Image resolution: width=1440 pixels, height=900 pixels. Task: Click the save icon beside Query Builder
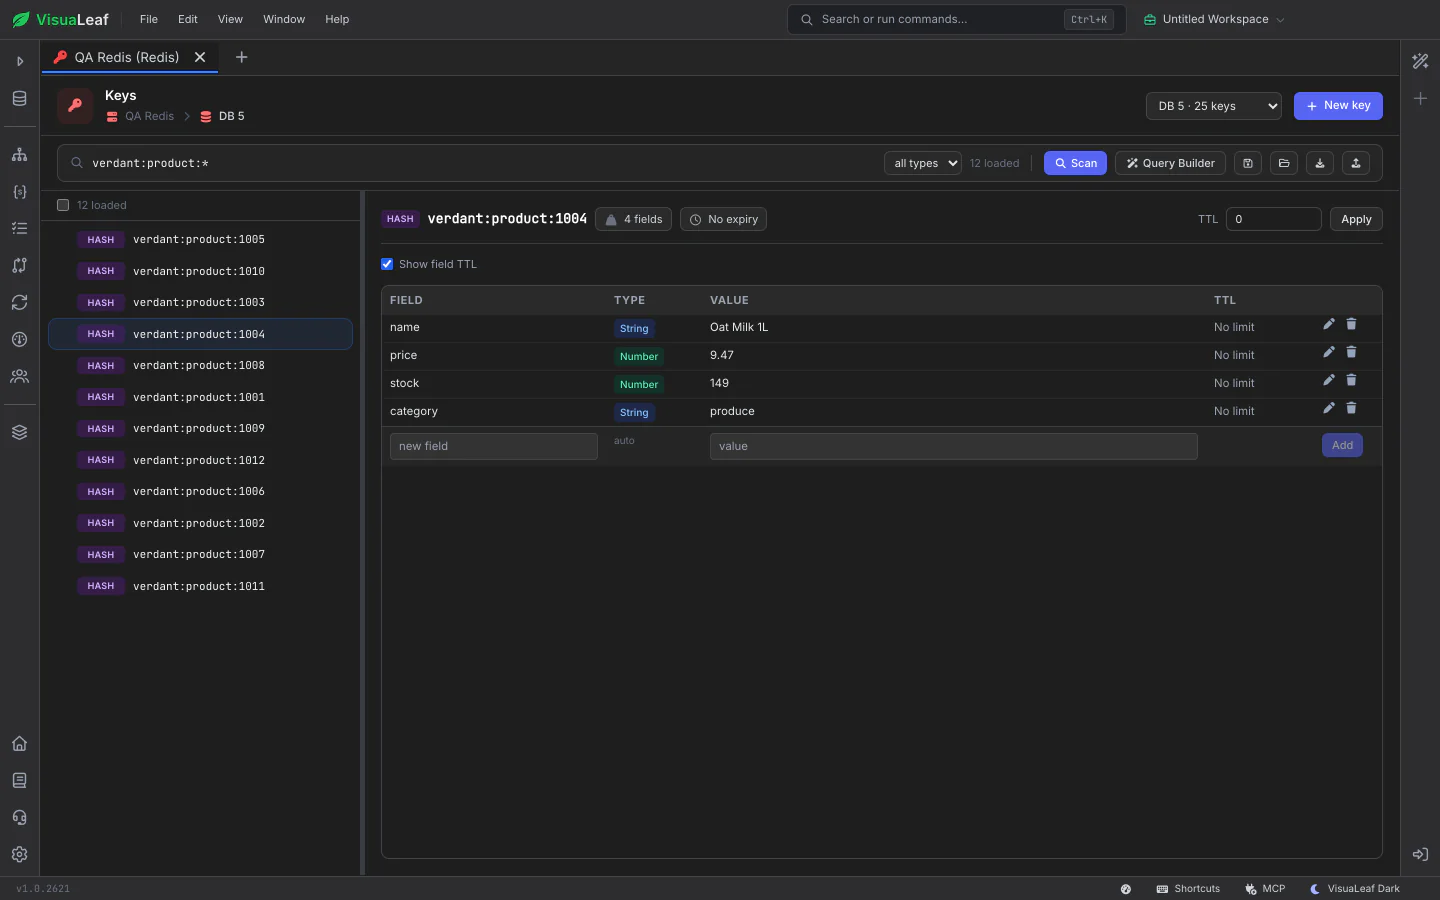pyautogui.click(x=1248, y=163)
